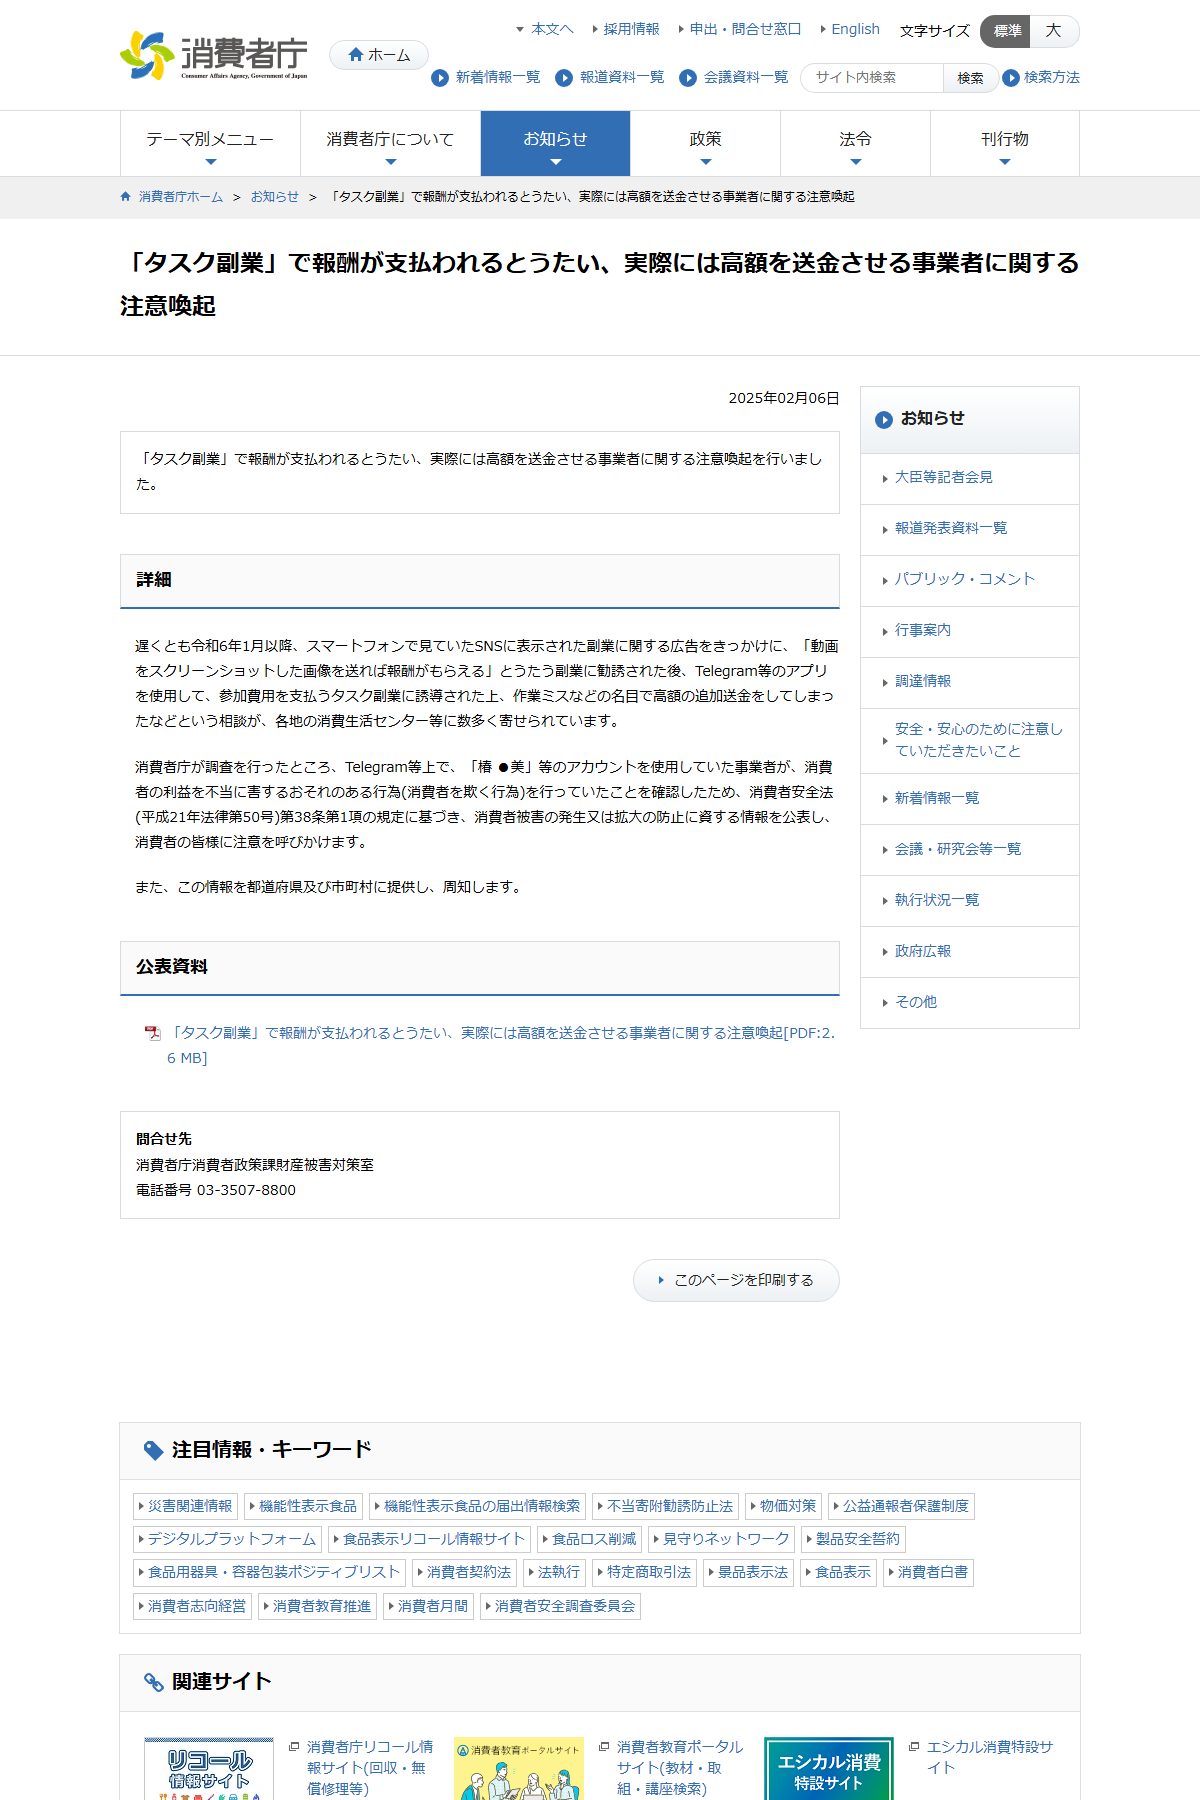Select 景品表示法 keyword tag

(x=749, y=1573)
